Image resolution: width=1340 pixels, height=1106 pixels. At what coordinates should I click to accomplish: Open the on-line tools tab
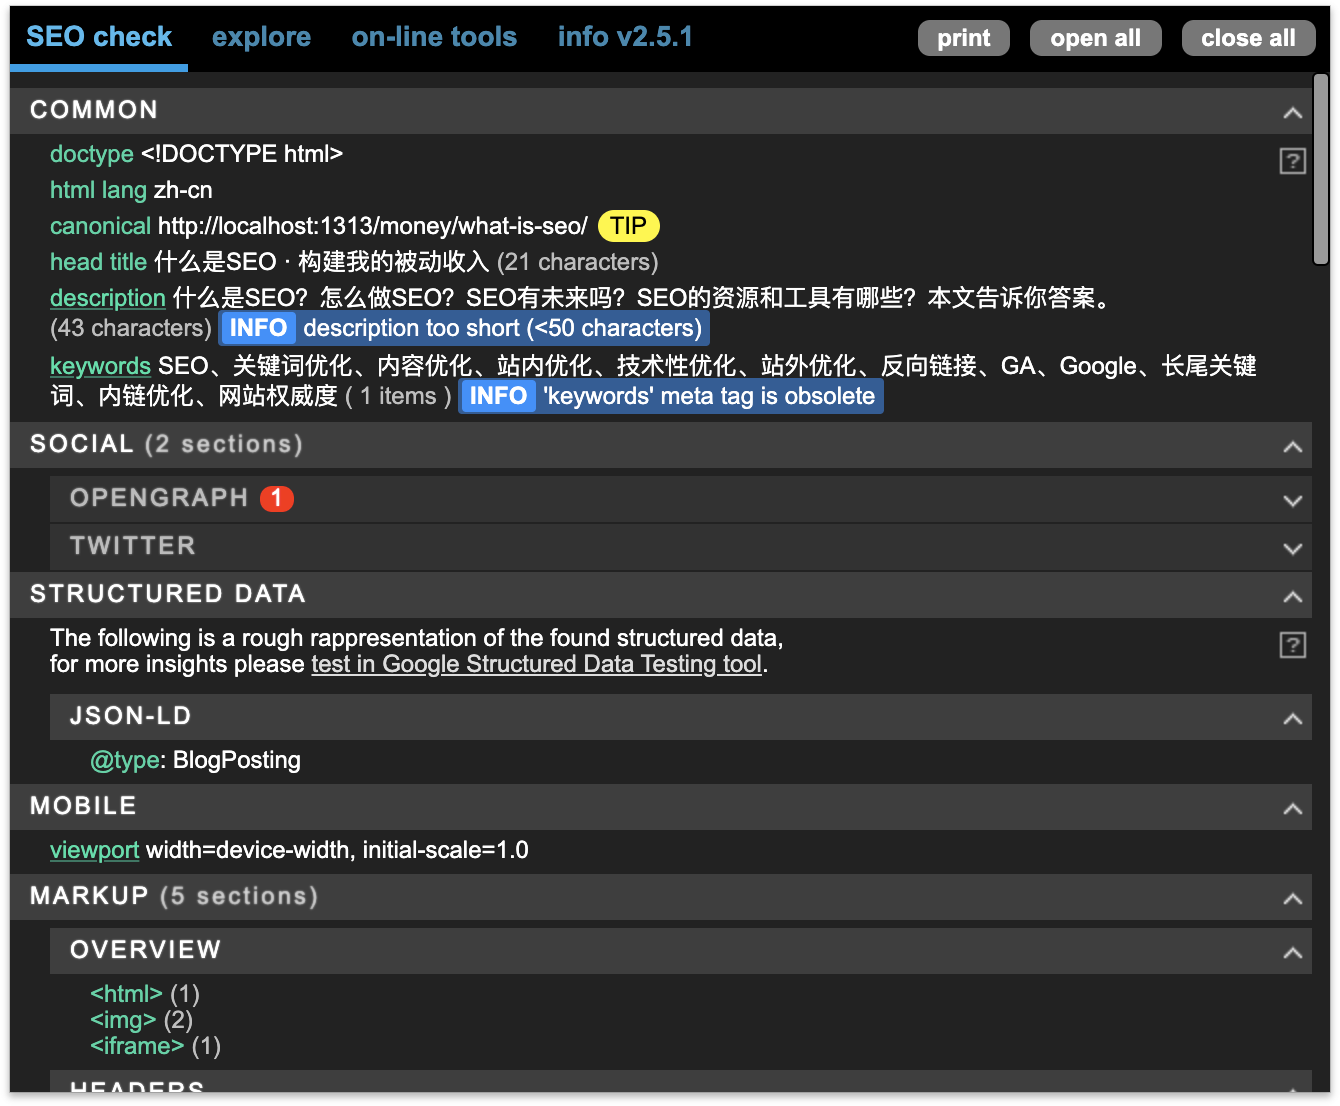click(434, 37)
